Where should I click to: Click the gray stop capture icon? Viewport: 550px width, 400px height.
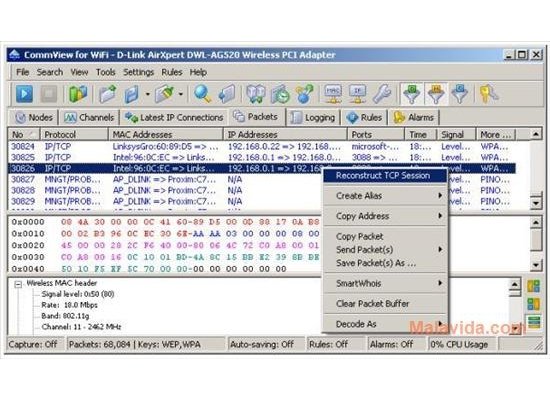[48, 94]
